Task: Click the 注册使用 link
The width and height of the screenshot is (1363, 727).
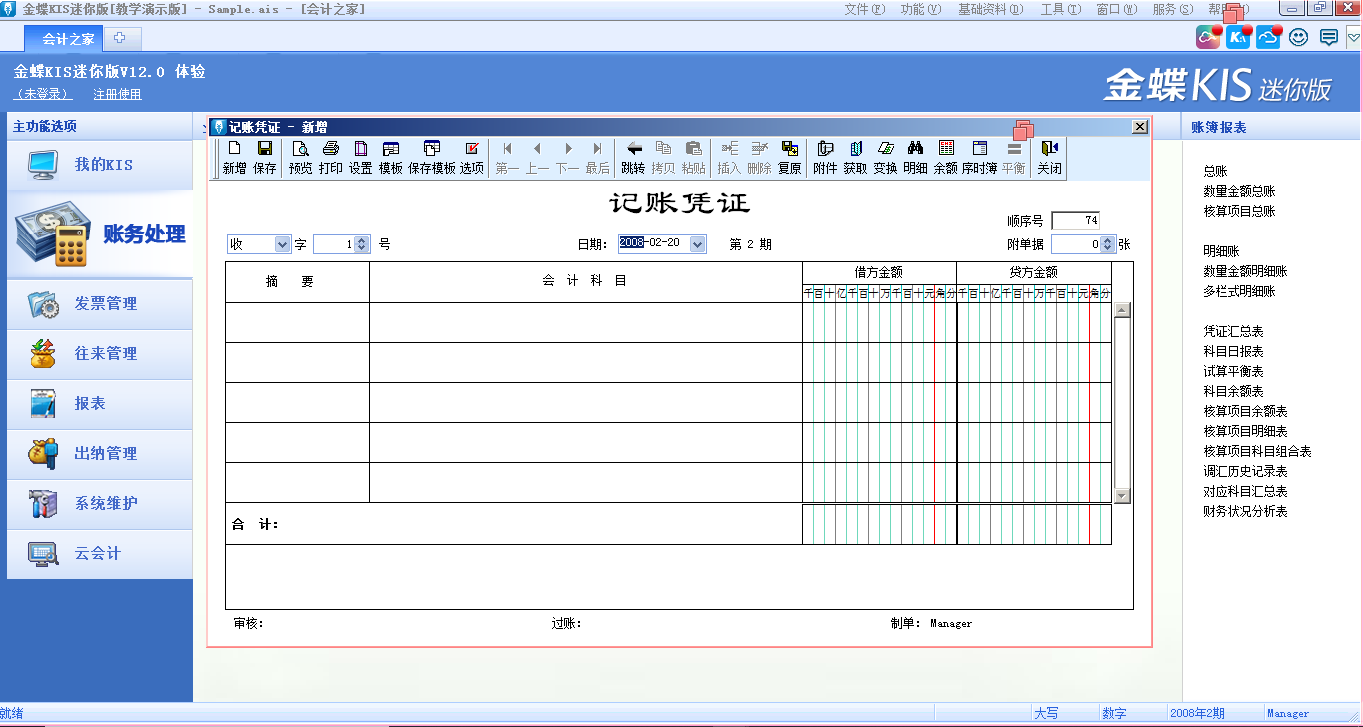Action: (117, 95)
